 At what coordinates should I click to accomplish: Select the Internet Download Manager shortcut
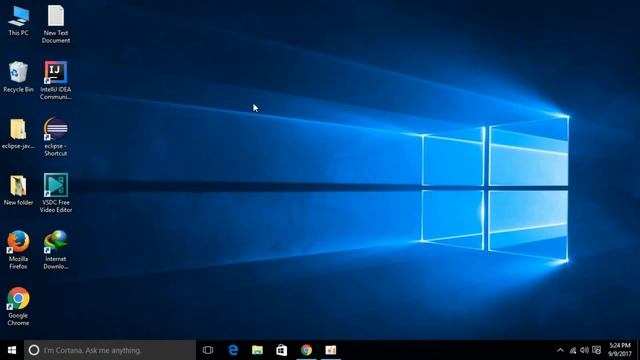(56, 250)
